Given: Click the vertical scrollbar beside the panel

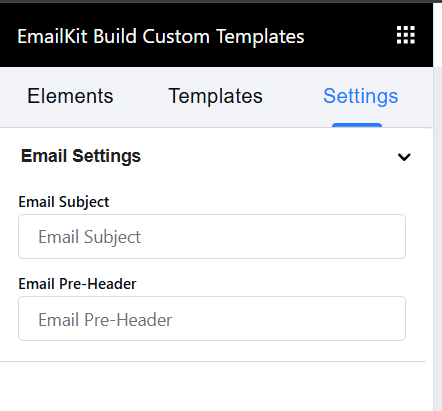Looking at the screenshot, I should 437,239.
